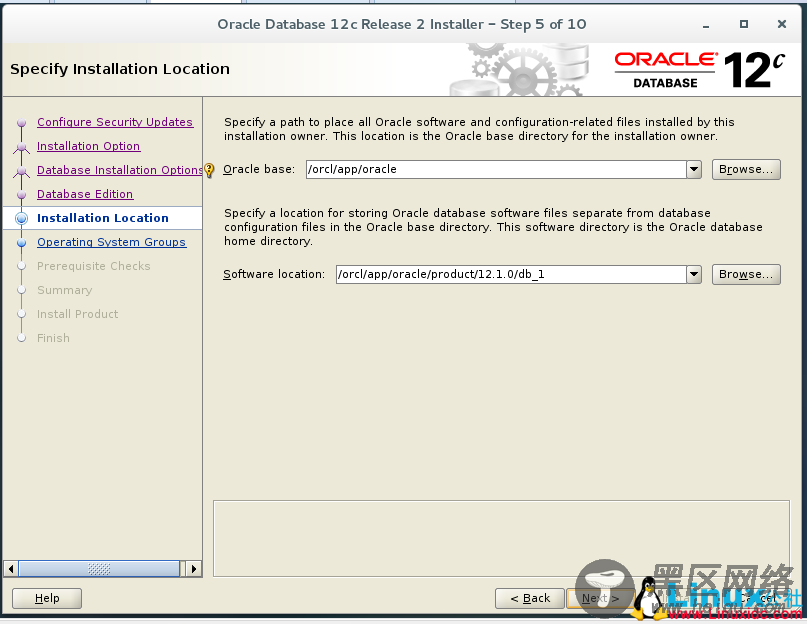807x624 pixels.
Task: Browse for Software location directory
Action: 746,274
